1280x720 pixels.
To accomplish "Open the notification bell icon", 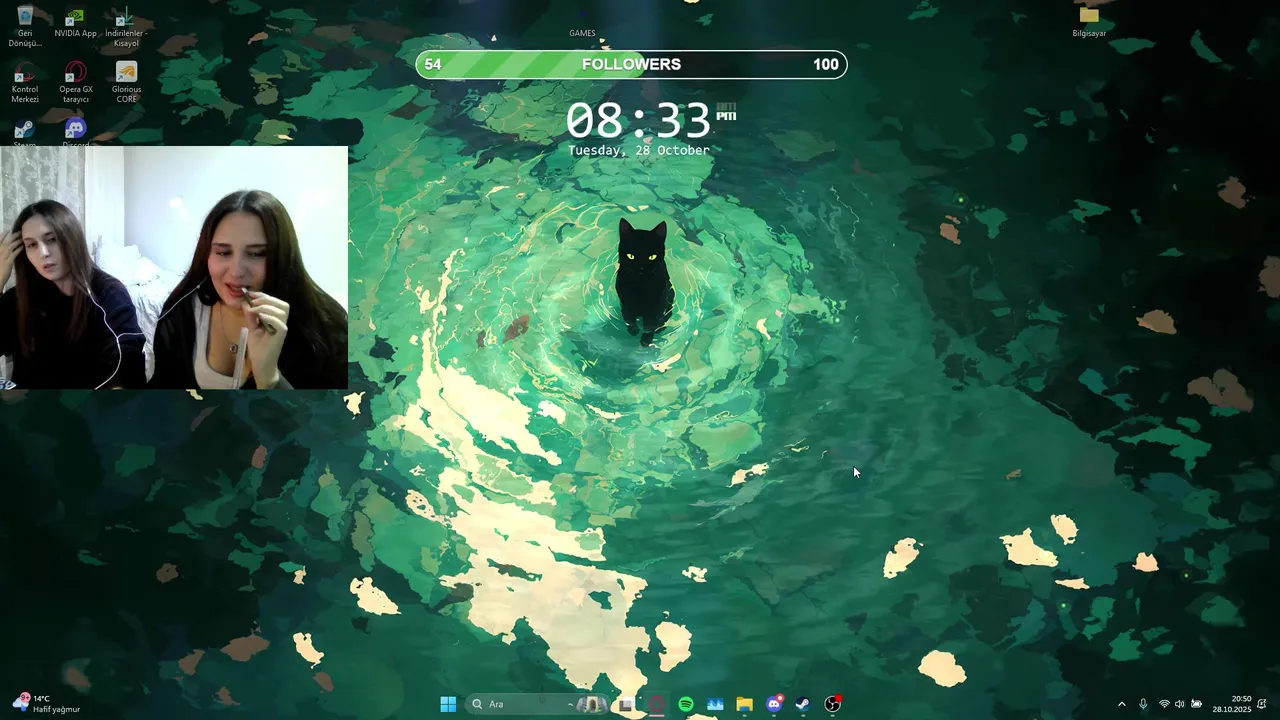I will pos(1262,704).
